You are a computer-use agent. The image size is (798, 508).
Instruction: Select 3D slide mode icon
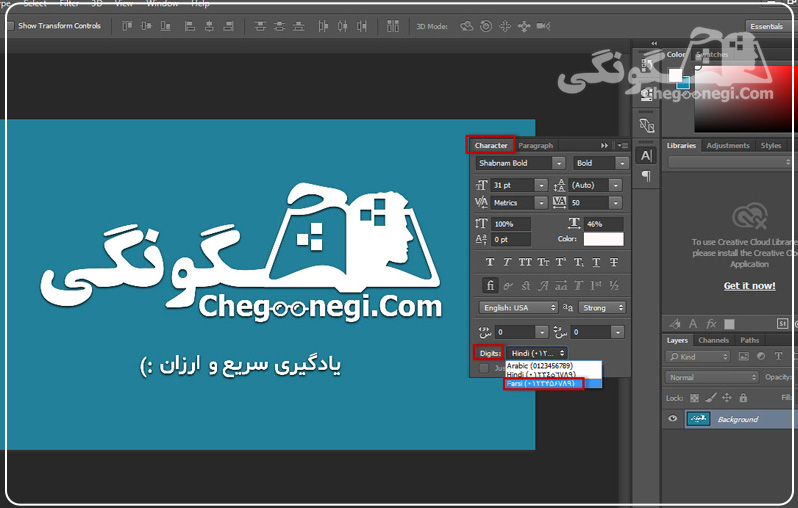(524, 26)
